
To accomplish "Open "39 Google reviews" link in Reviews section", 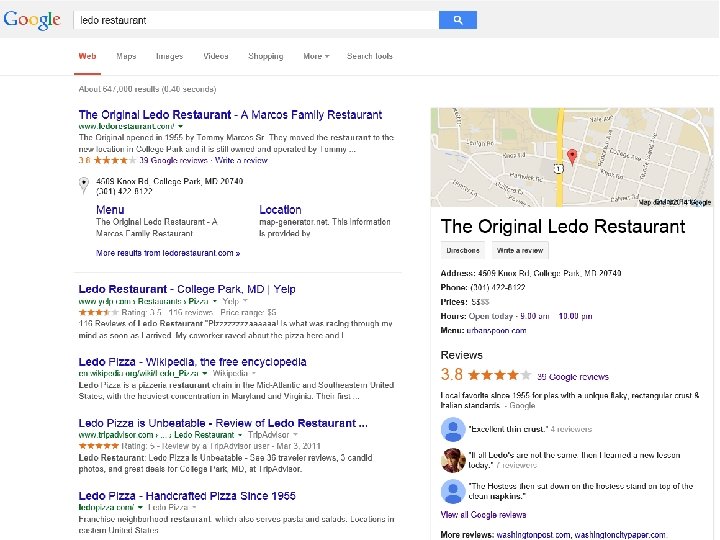I will [573, 377].
